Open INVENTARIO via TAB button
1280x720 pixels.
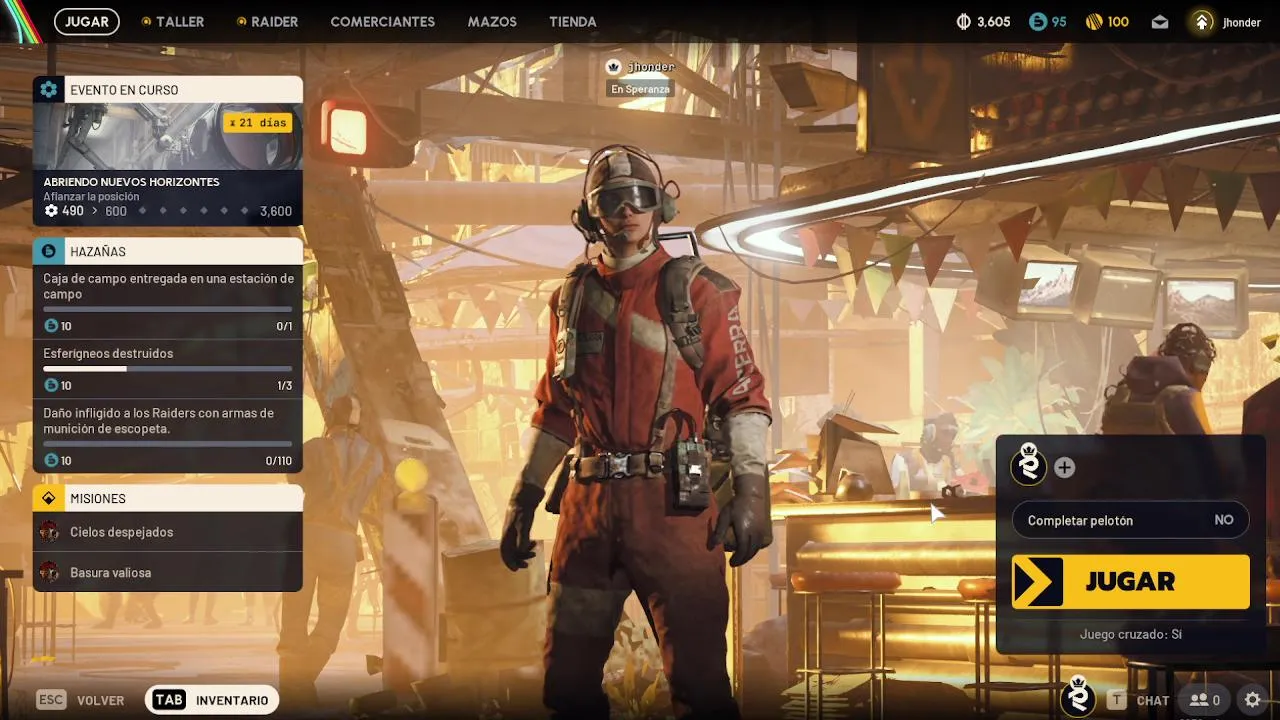[212, 700]
